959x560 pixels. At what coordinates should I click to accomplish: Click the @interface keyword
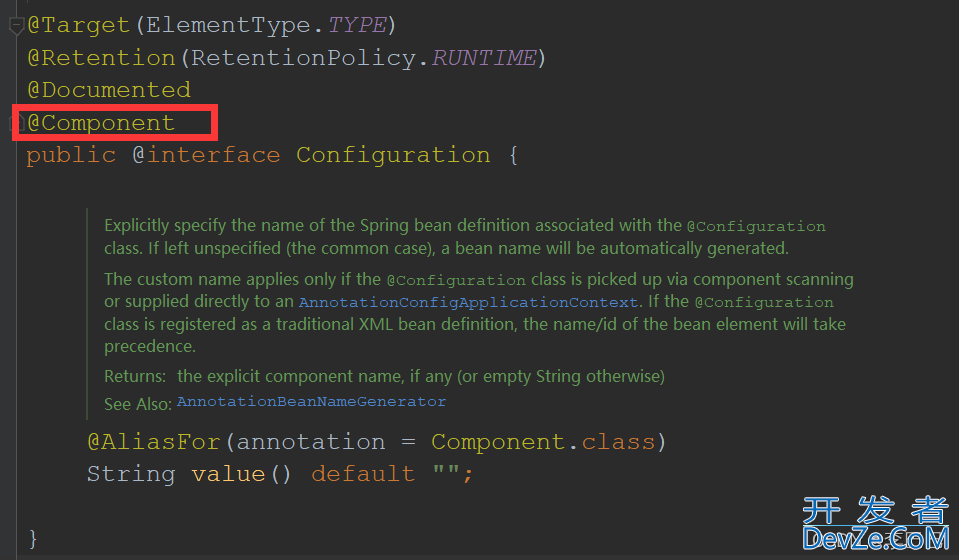[206, 155]
